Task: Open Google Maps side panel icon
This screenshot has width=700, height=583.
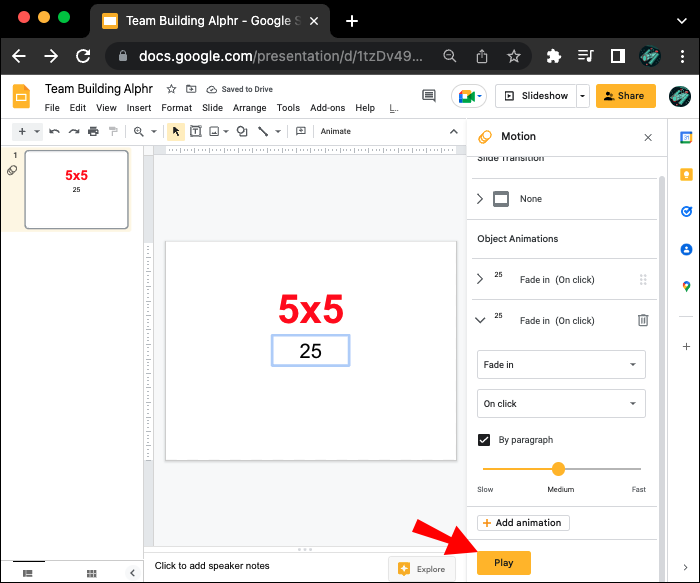Action: tap(686, 286)
